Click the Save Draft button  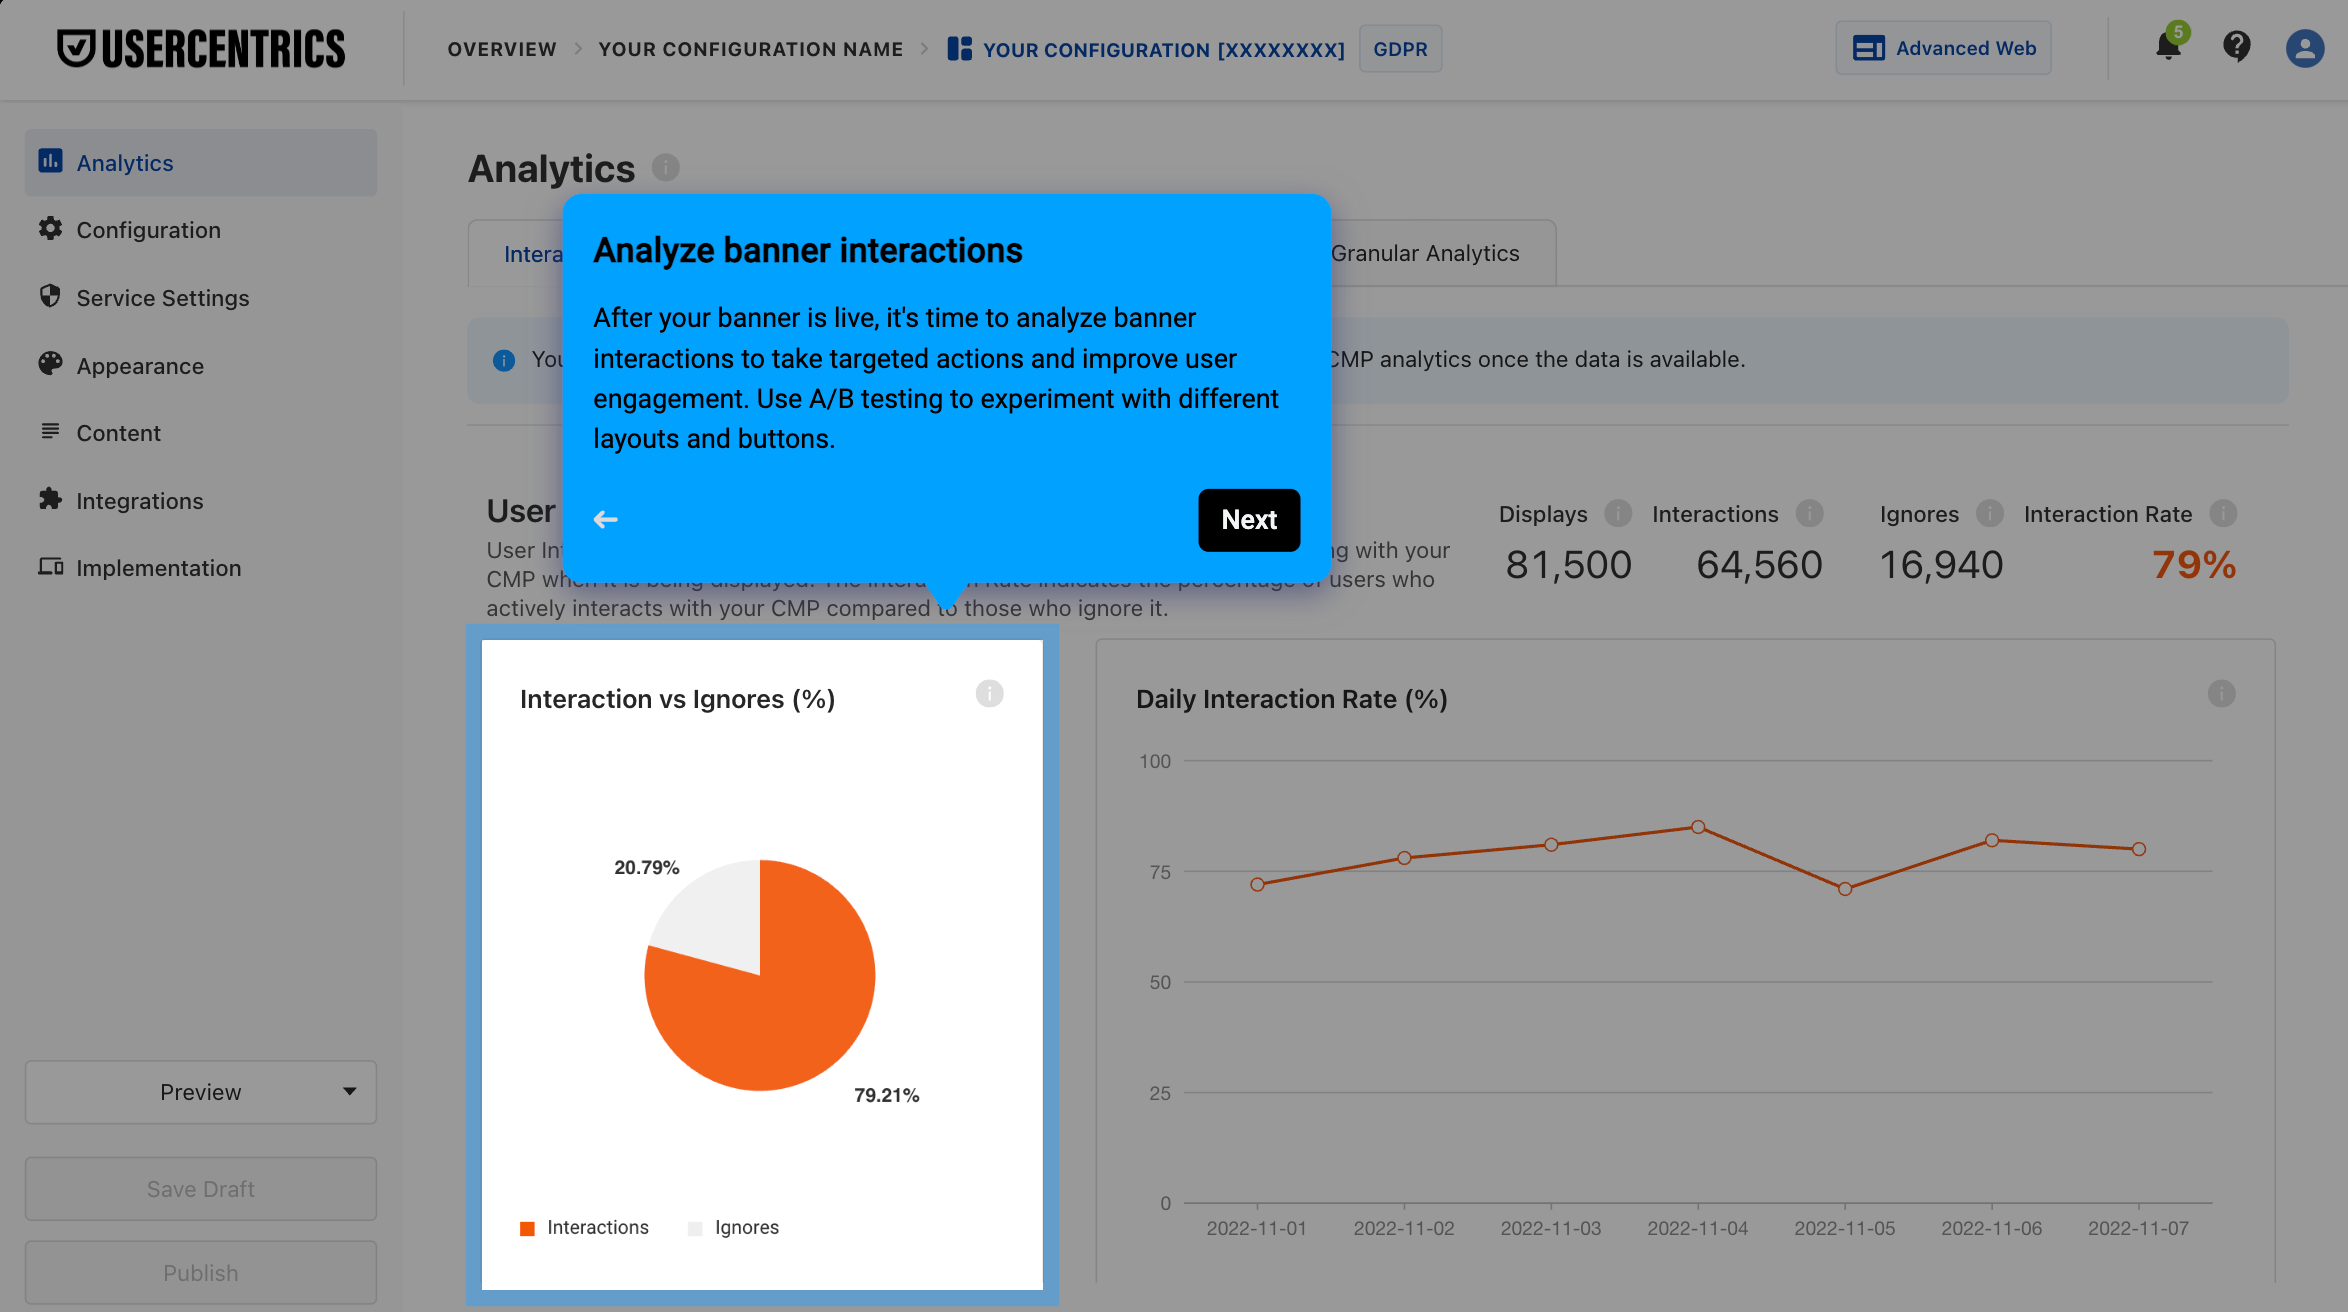200,1188
